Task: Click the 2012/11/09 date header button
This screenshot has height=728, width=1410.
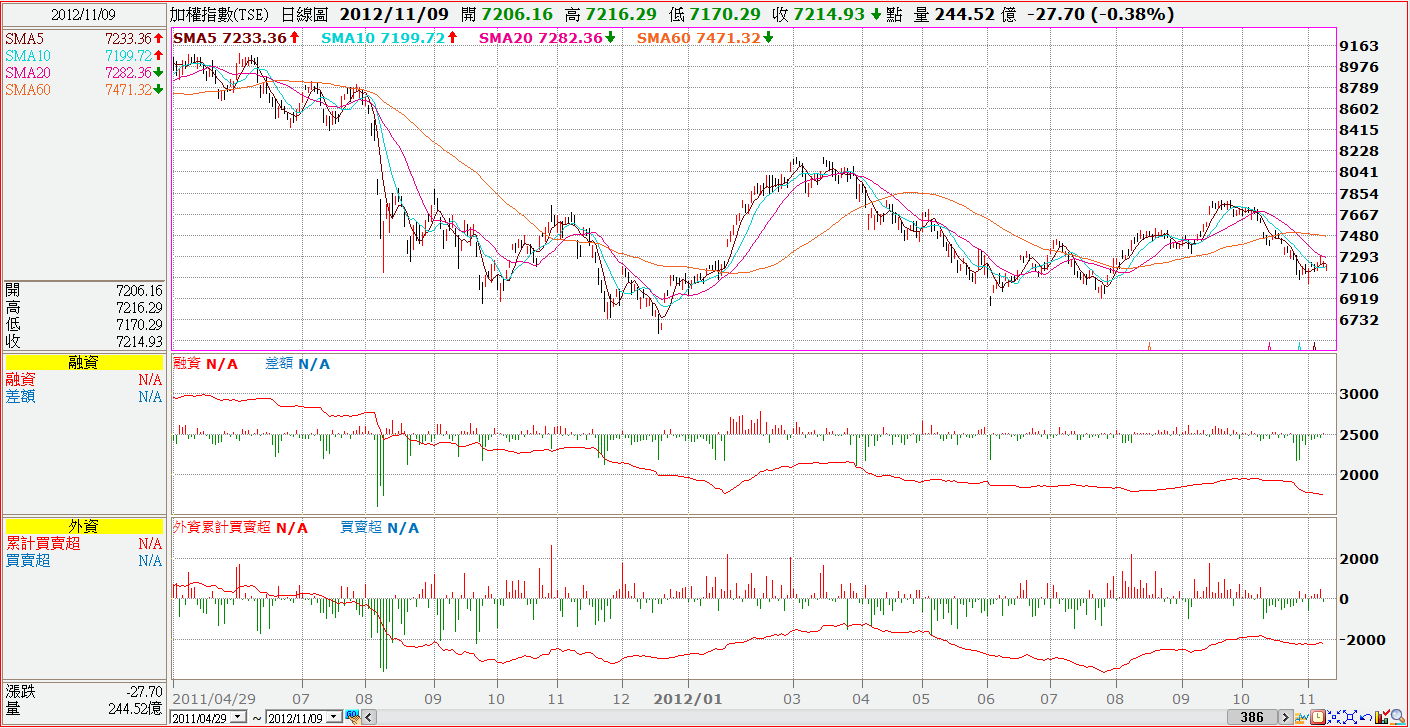Action: (x=83, y=14)
